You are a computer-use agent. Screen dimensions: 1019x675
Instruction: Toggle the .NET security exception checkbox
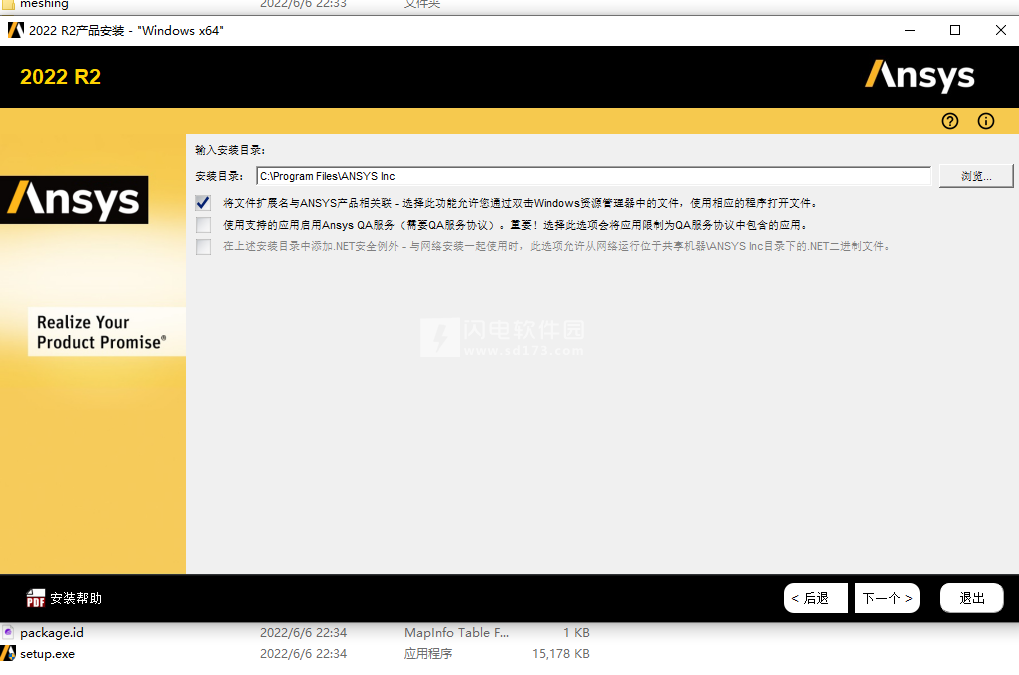[204, 246]
